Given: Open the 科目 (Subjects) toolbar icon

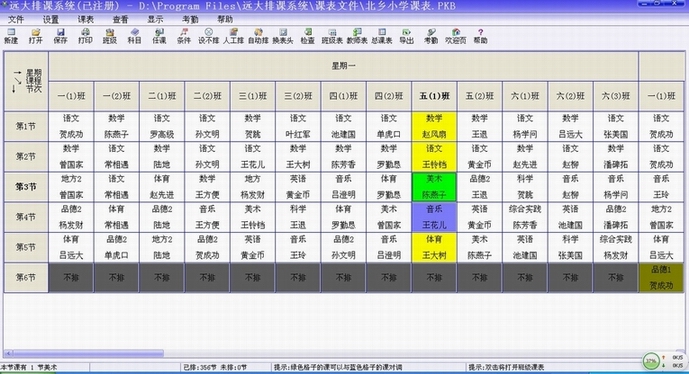Looking at the screenshot, I should 134,36.
